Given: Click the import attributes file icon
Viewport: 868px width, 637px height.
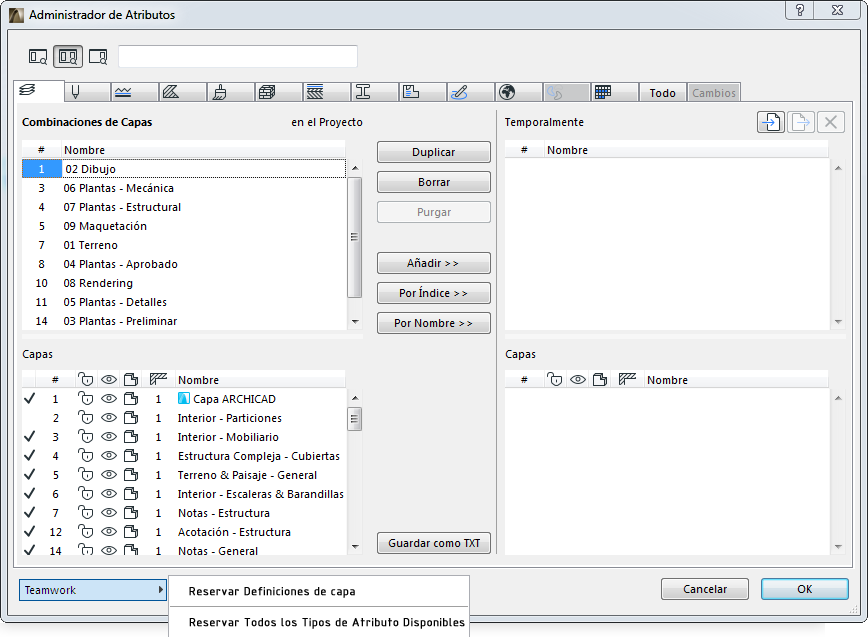Looking at the screenshot, I should click(x=771, y=122).
